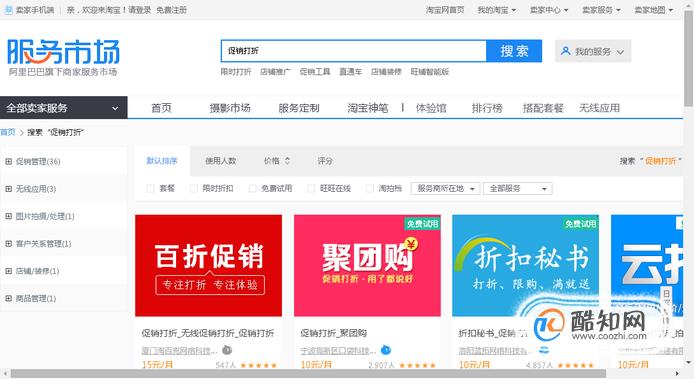This screenshot has height=379, width=694.
Task: Open the 摄影市场 navigation tab
Action: [230, 108]
